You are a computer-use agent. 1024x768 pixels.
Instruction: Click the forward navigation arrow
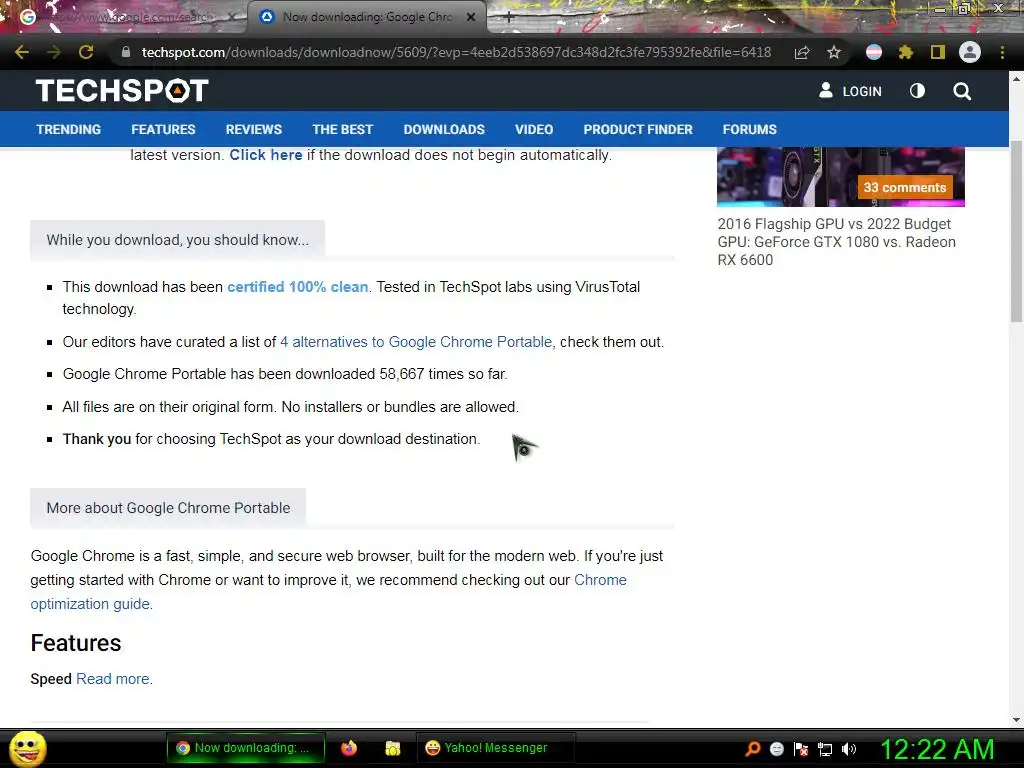pos(54,52)
